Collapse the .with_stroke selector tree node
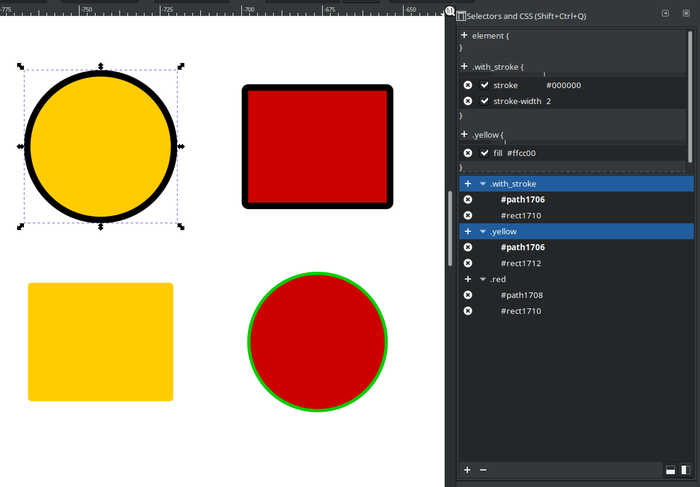The image size is (700, 487). 483,184
